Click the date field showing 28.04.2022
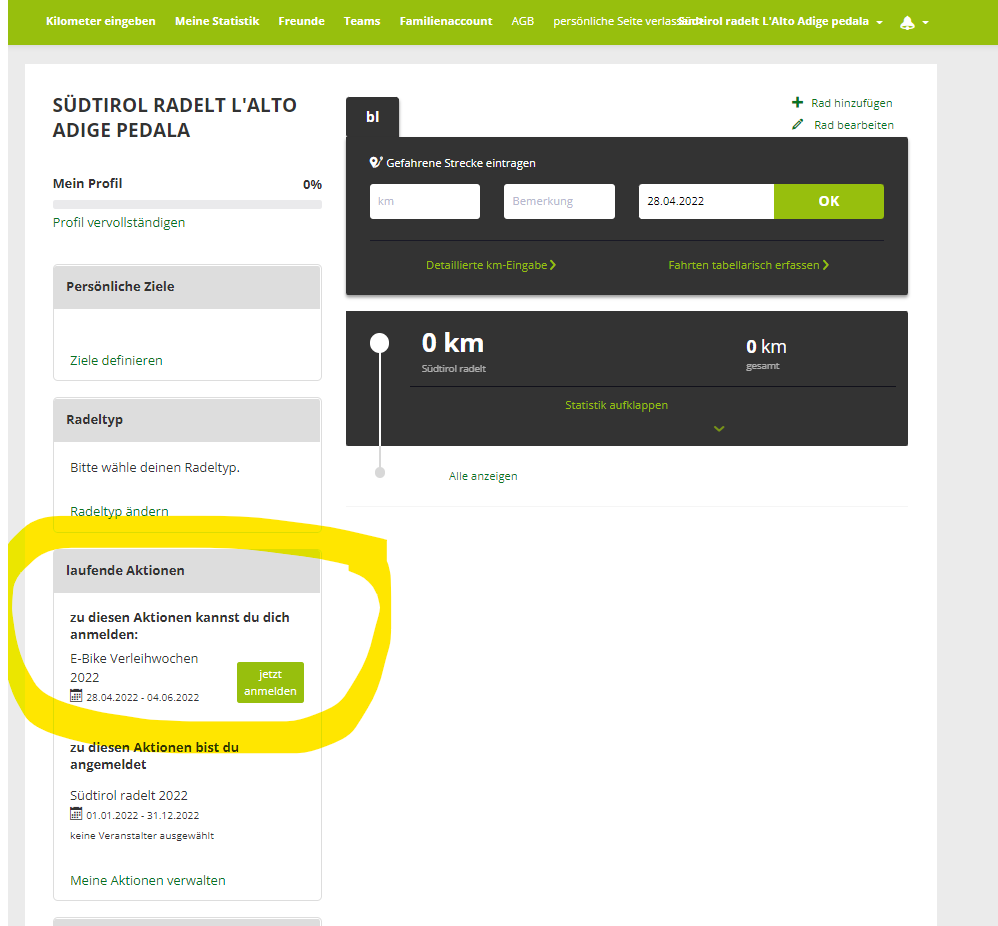Screen dimensions: 998x926 point(706,201)
